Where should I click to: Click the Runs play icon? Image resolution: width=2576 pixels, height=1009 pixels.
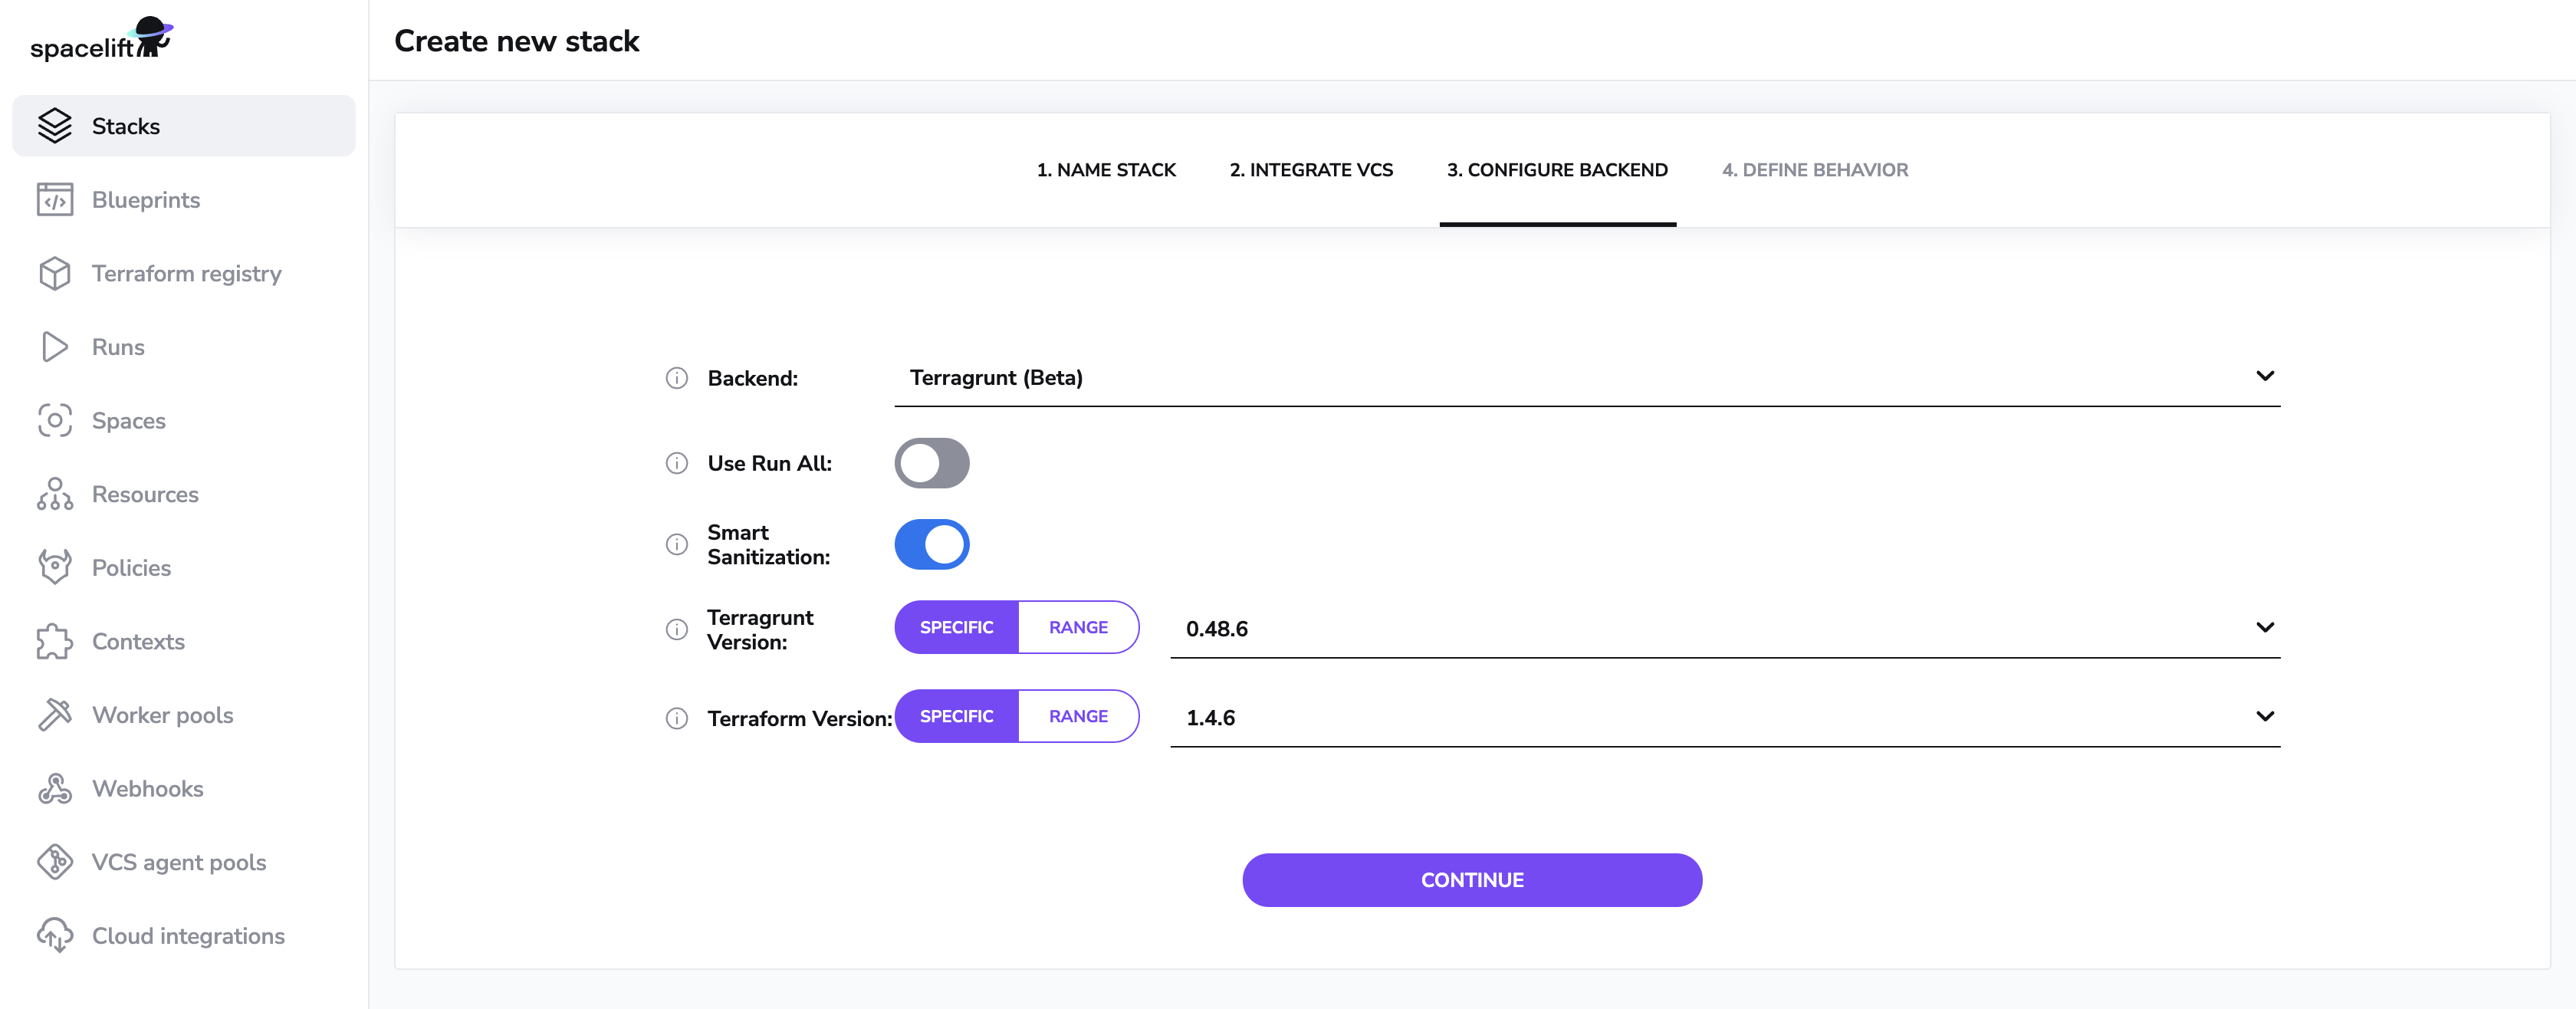[54, 347]
